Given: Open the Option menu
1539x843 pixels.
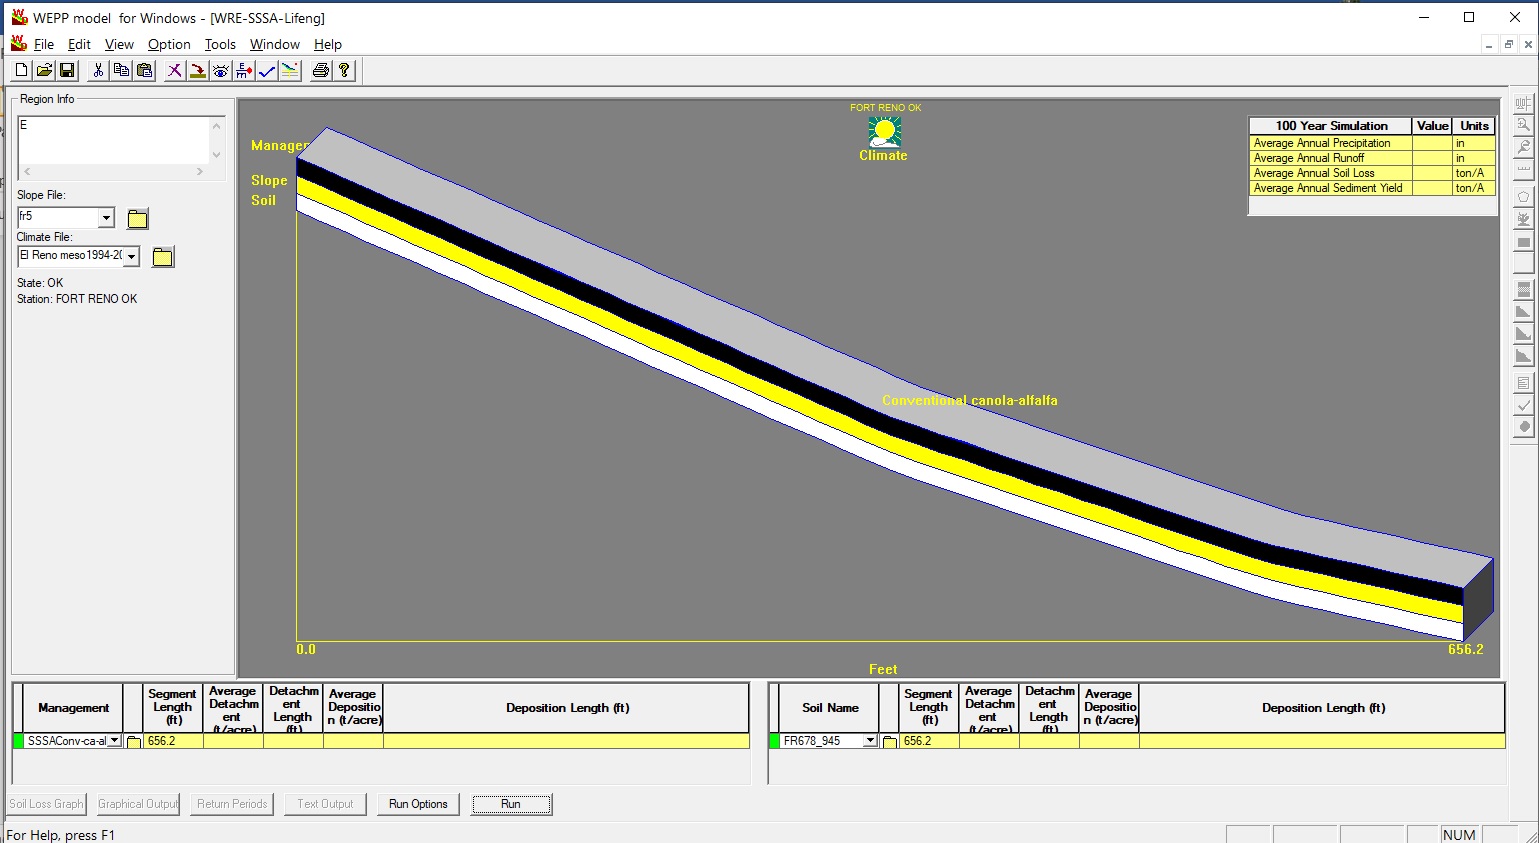Looking at the screenshot, I should pos(169,44).
